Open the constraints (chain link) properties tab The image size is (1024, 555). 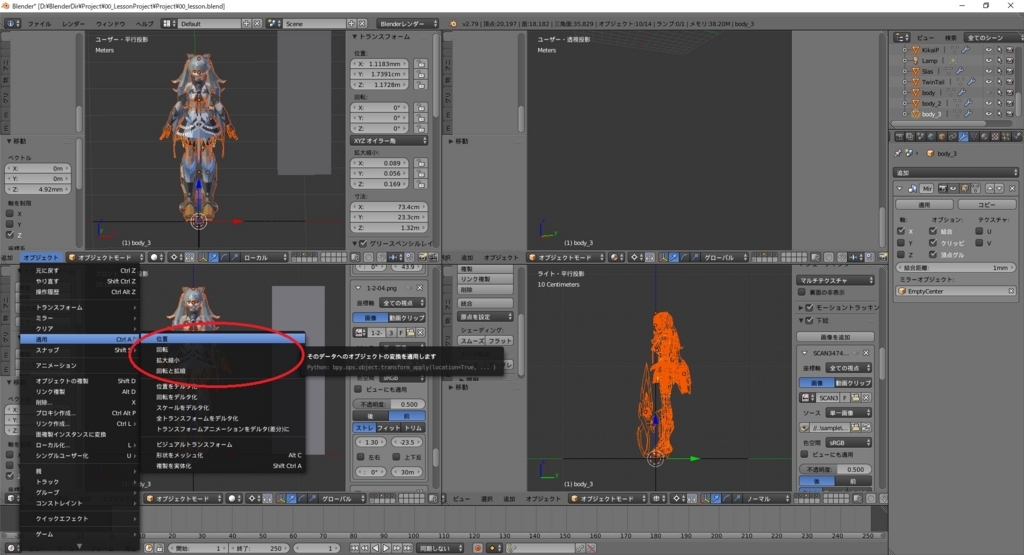click(x=953, y=136)
